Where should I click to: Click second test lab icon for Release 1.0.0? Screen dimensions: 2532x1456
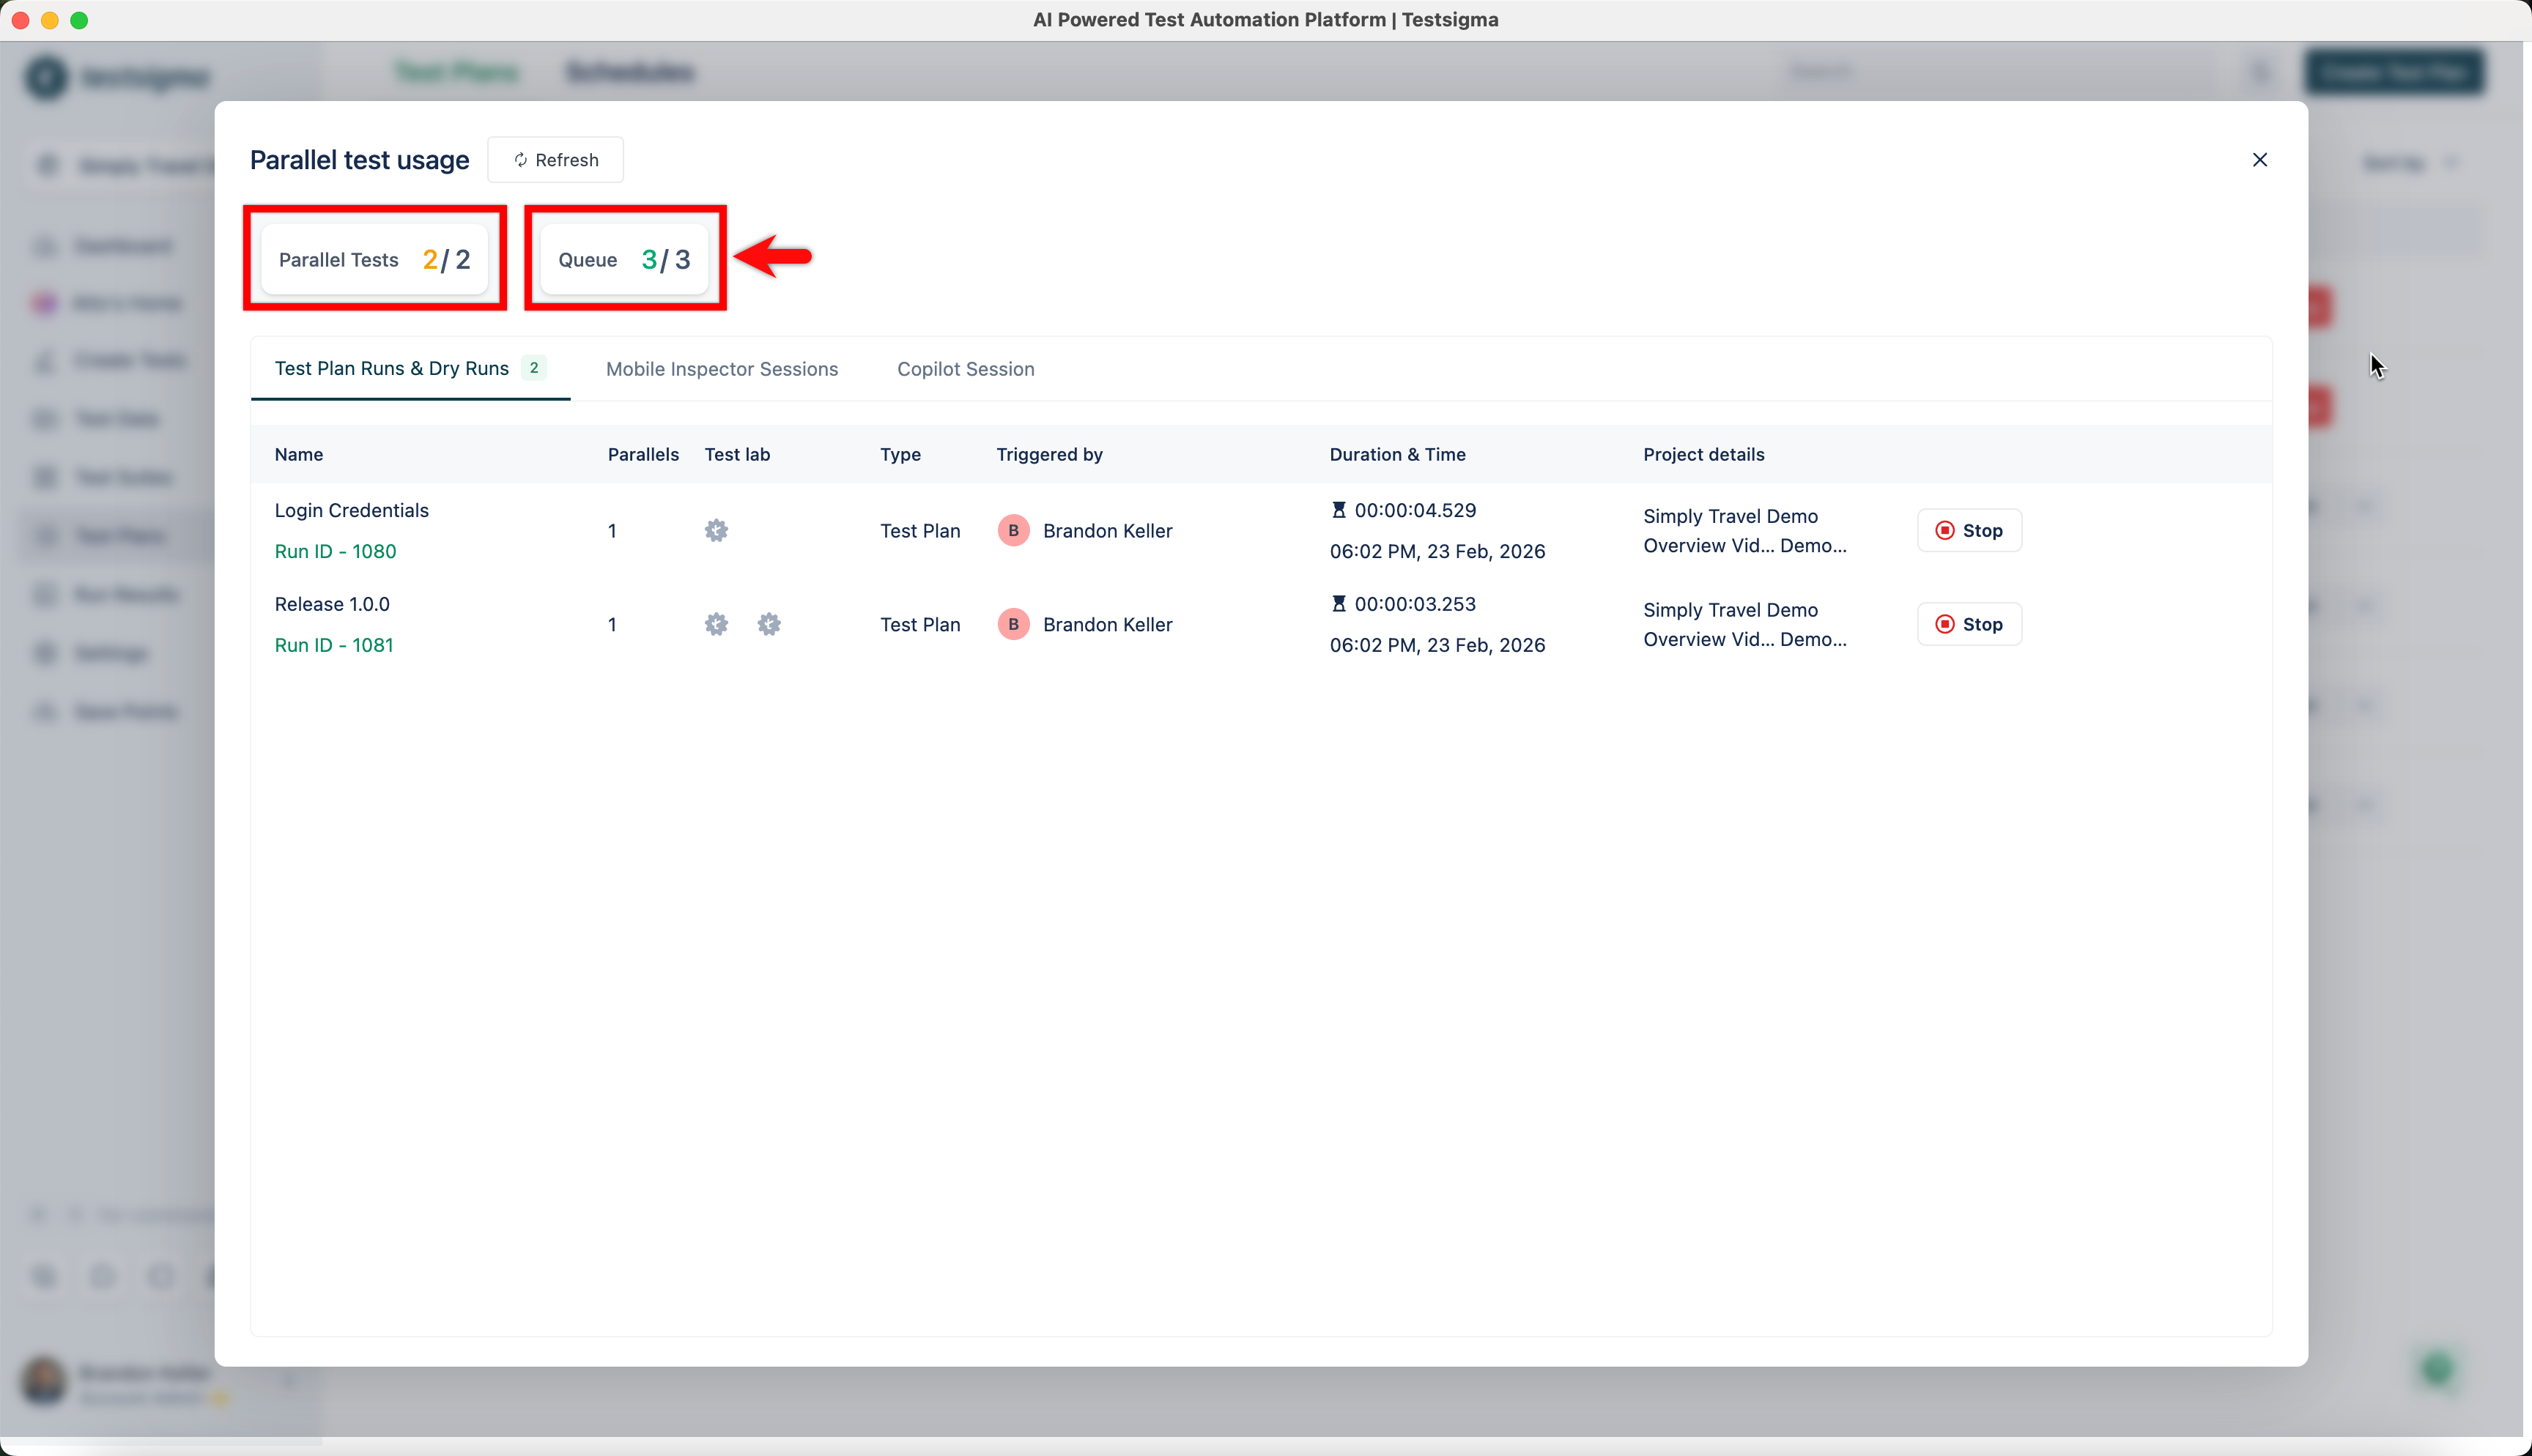[x=768, y=624]
